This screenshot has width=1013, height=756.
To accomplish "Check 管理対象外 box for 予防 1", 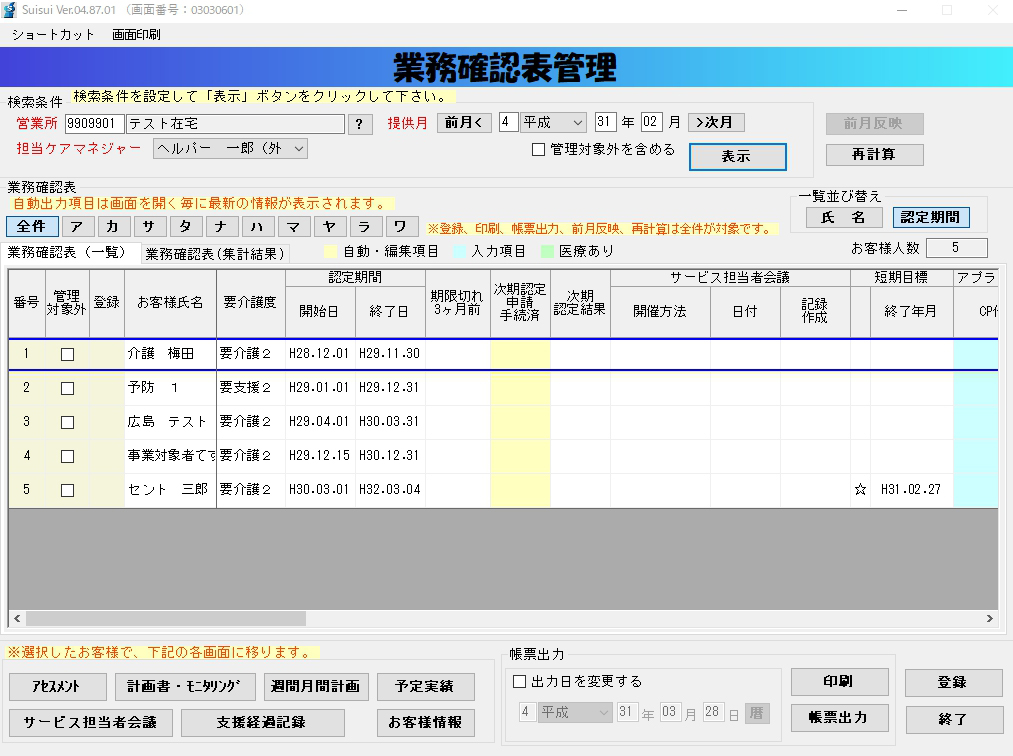I will point(67,388).
